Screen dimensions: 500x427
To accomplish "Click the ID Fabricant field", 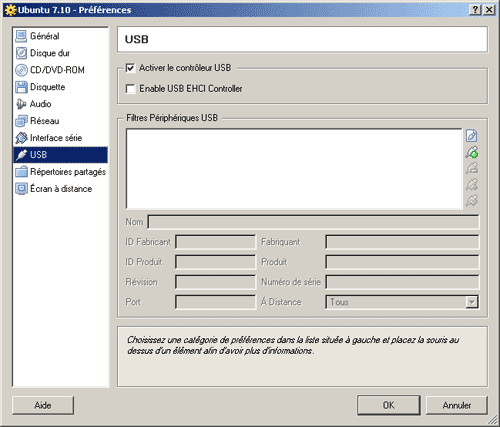I will [x=215, y=242].
